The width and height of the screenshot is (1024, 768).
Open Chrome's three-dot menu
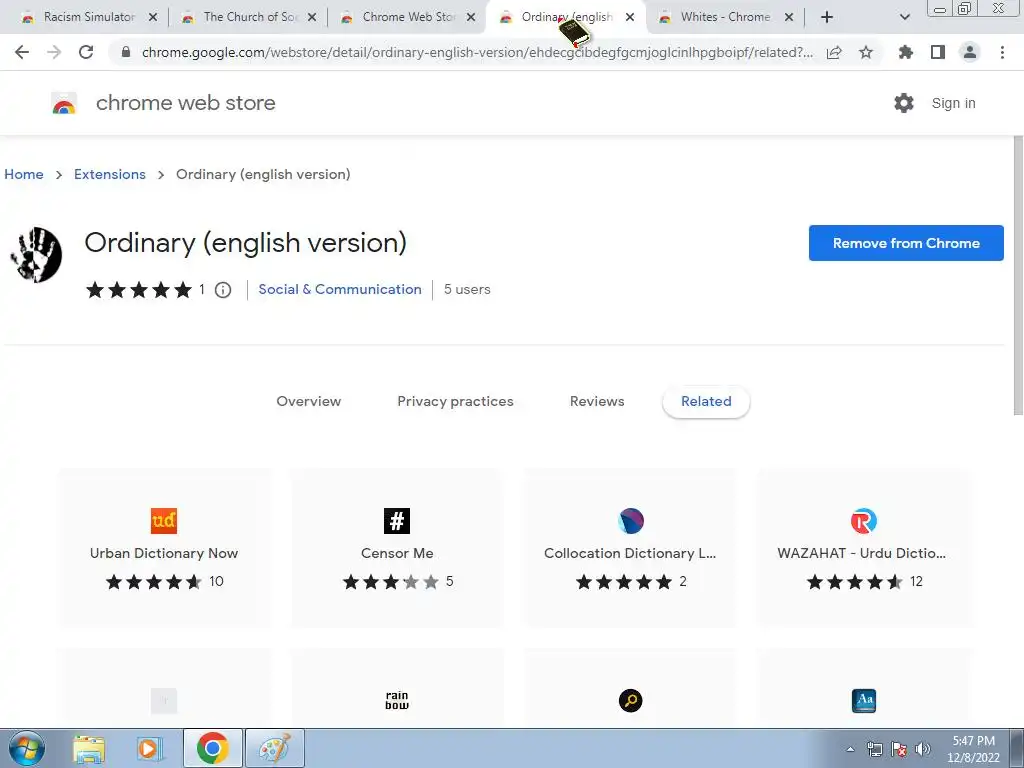click(1002, 52)
